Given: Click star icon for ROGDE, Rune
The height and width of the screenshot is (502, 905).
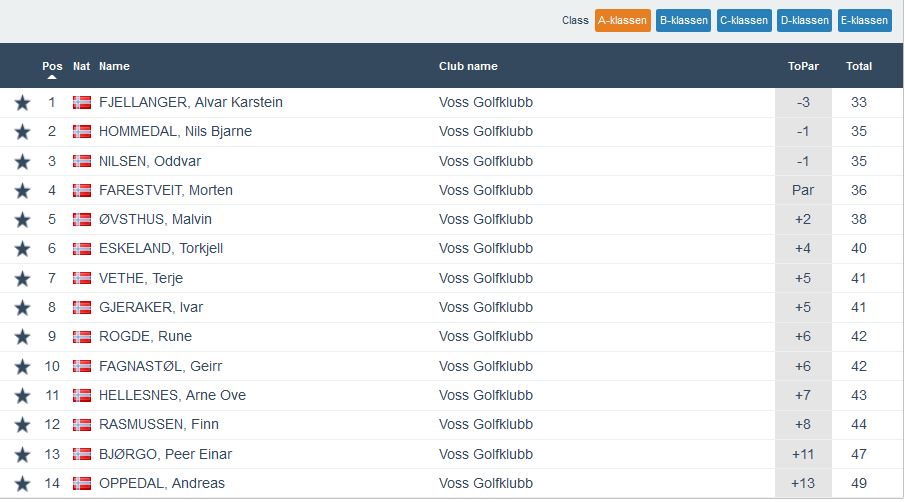Looking at the screenshot, I should (x=22, y=337).
